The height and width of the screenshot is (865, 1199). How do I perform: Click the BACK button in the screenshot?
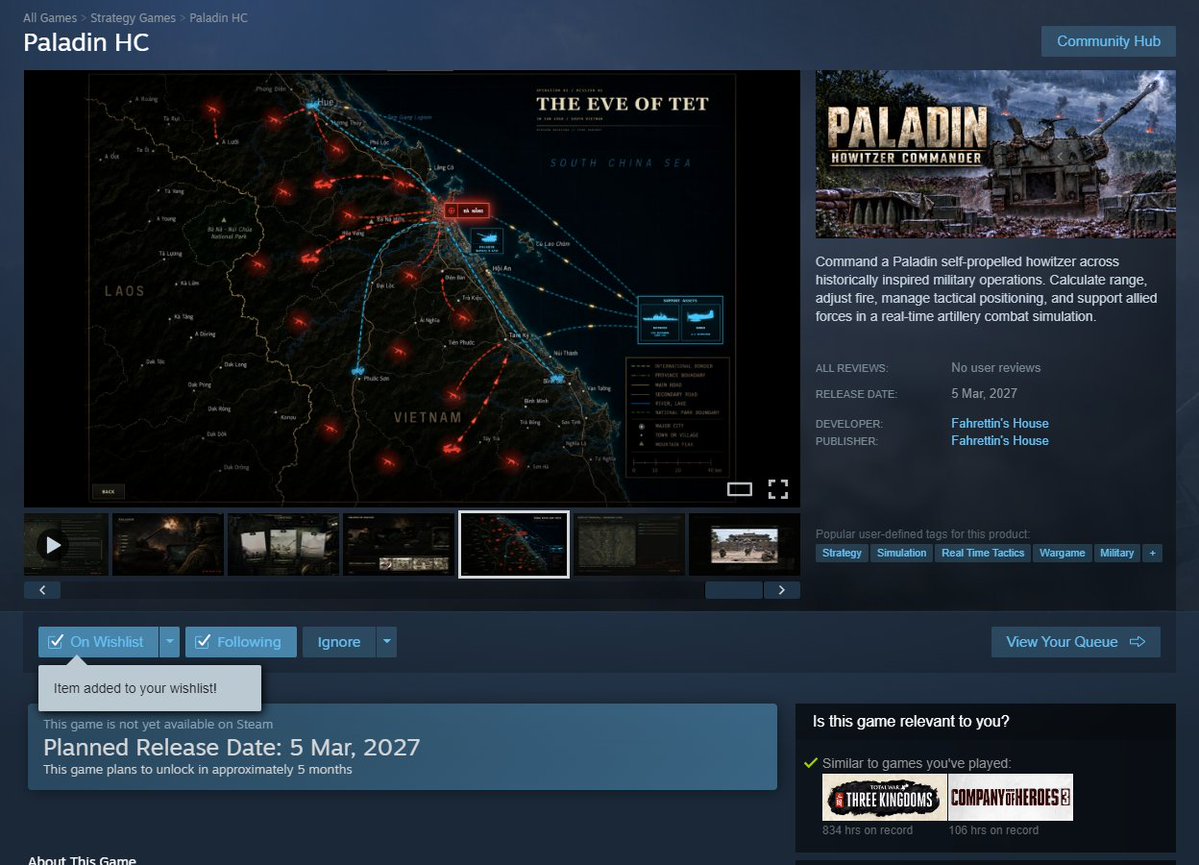tap(108, 492)
